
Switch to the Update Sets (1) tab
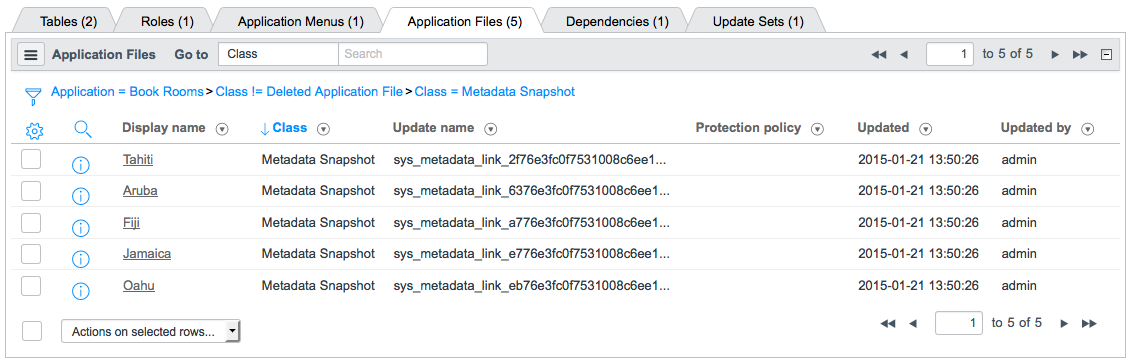(x=758, y=22)
